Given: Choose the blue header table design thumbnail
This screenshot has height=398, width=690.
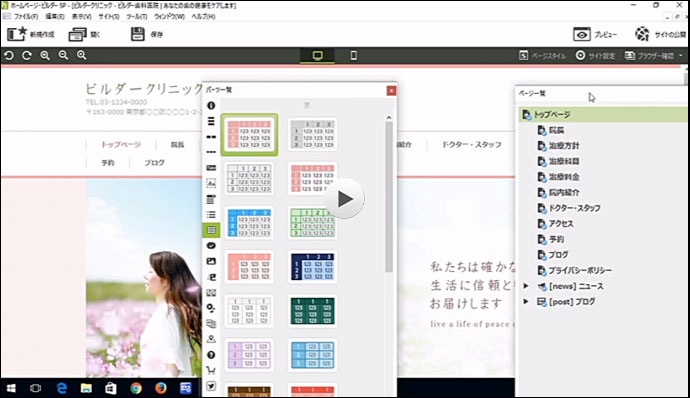Looking at the screenshot, I should pyautogui.click(x=249, y=223).
